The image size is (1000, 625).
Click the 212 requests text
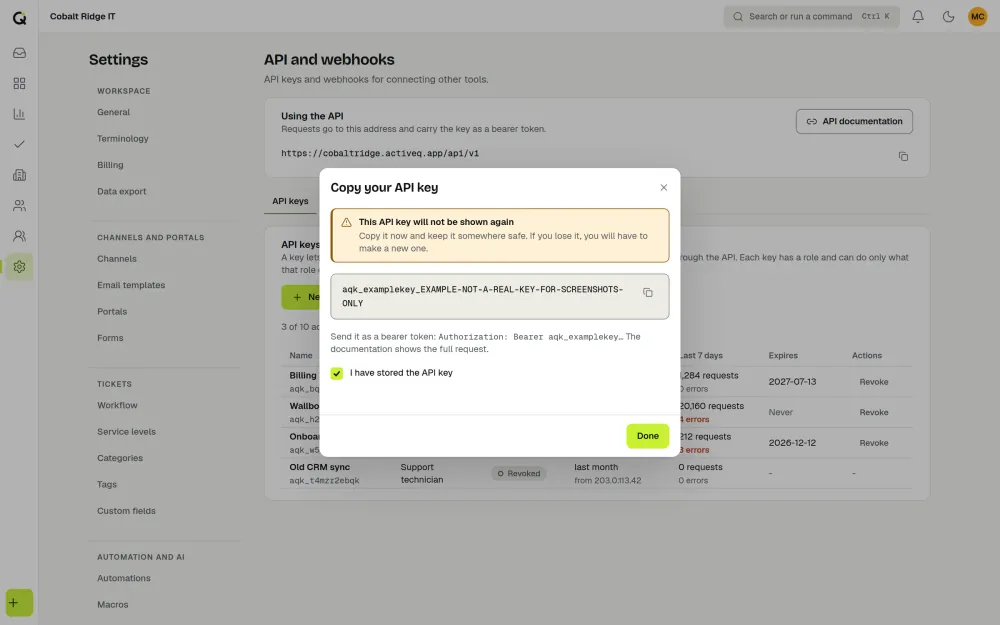pos(705,437)
